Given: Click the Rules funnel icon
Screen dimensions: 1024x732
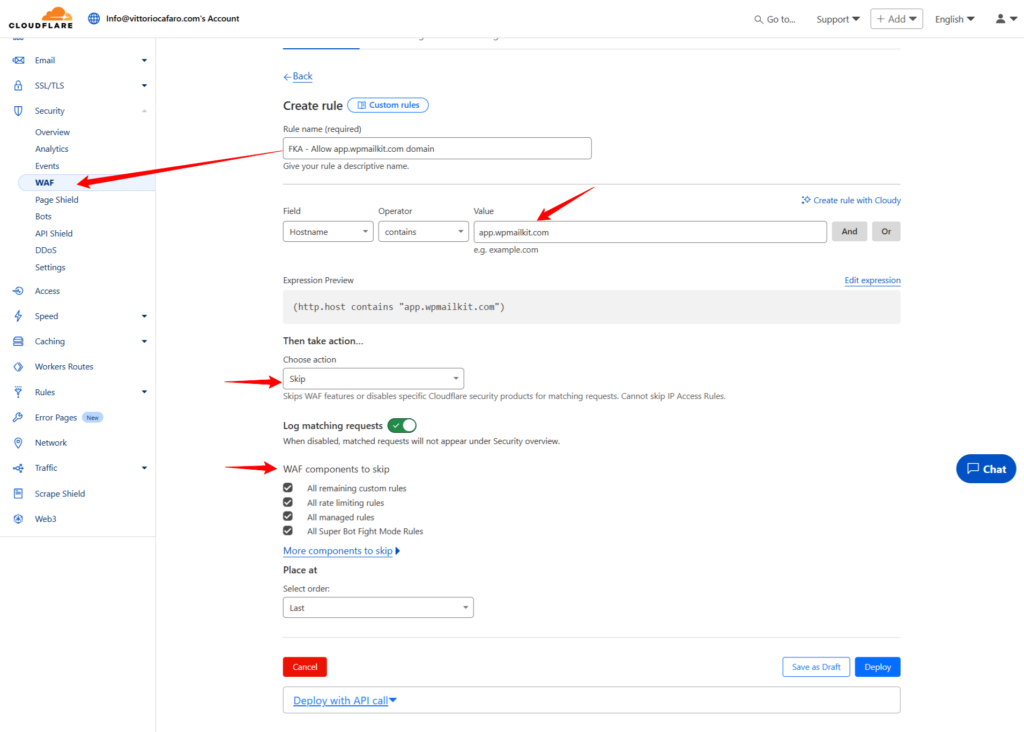Looking at the screenshot, I should point(18,392).
